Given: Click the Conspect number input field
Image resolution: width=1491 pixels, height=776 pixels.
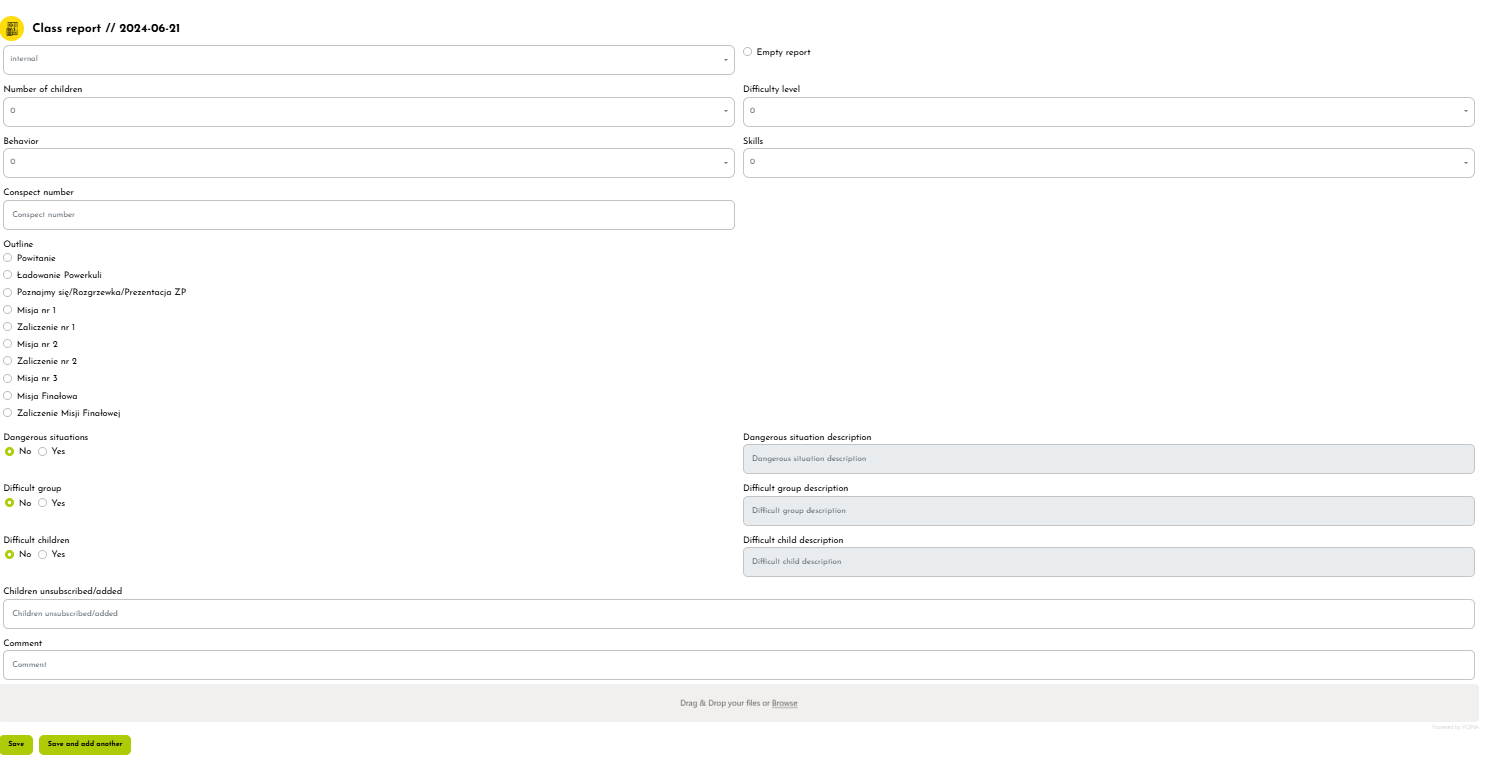Looking at the screenshot, I should click(x=368, y=215).
